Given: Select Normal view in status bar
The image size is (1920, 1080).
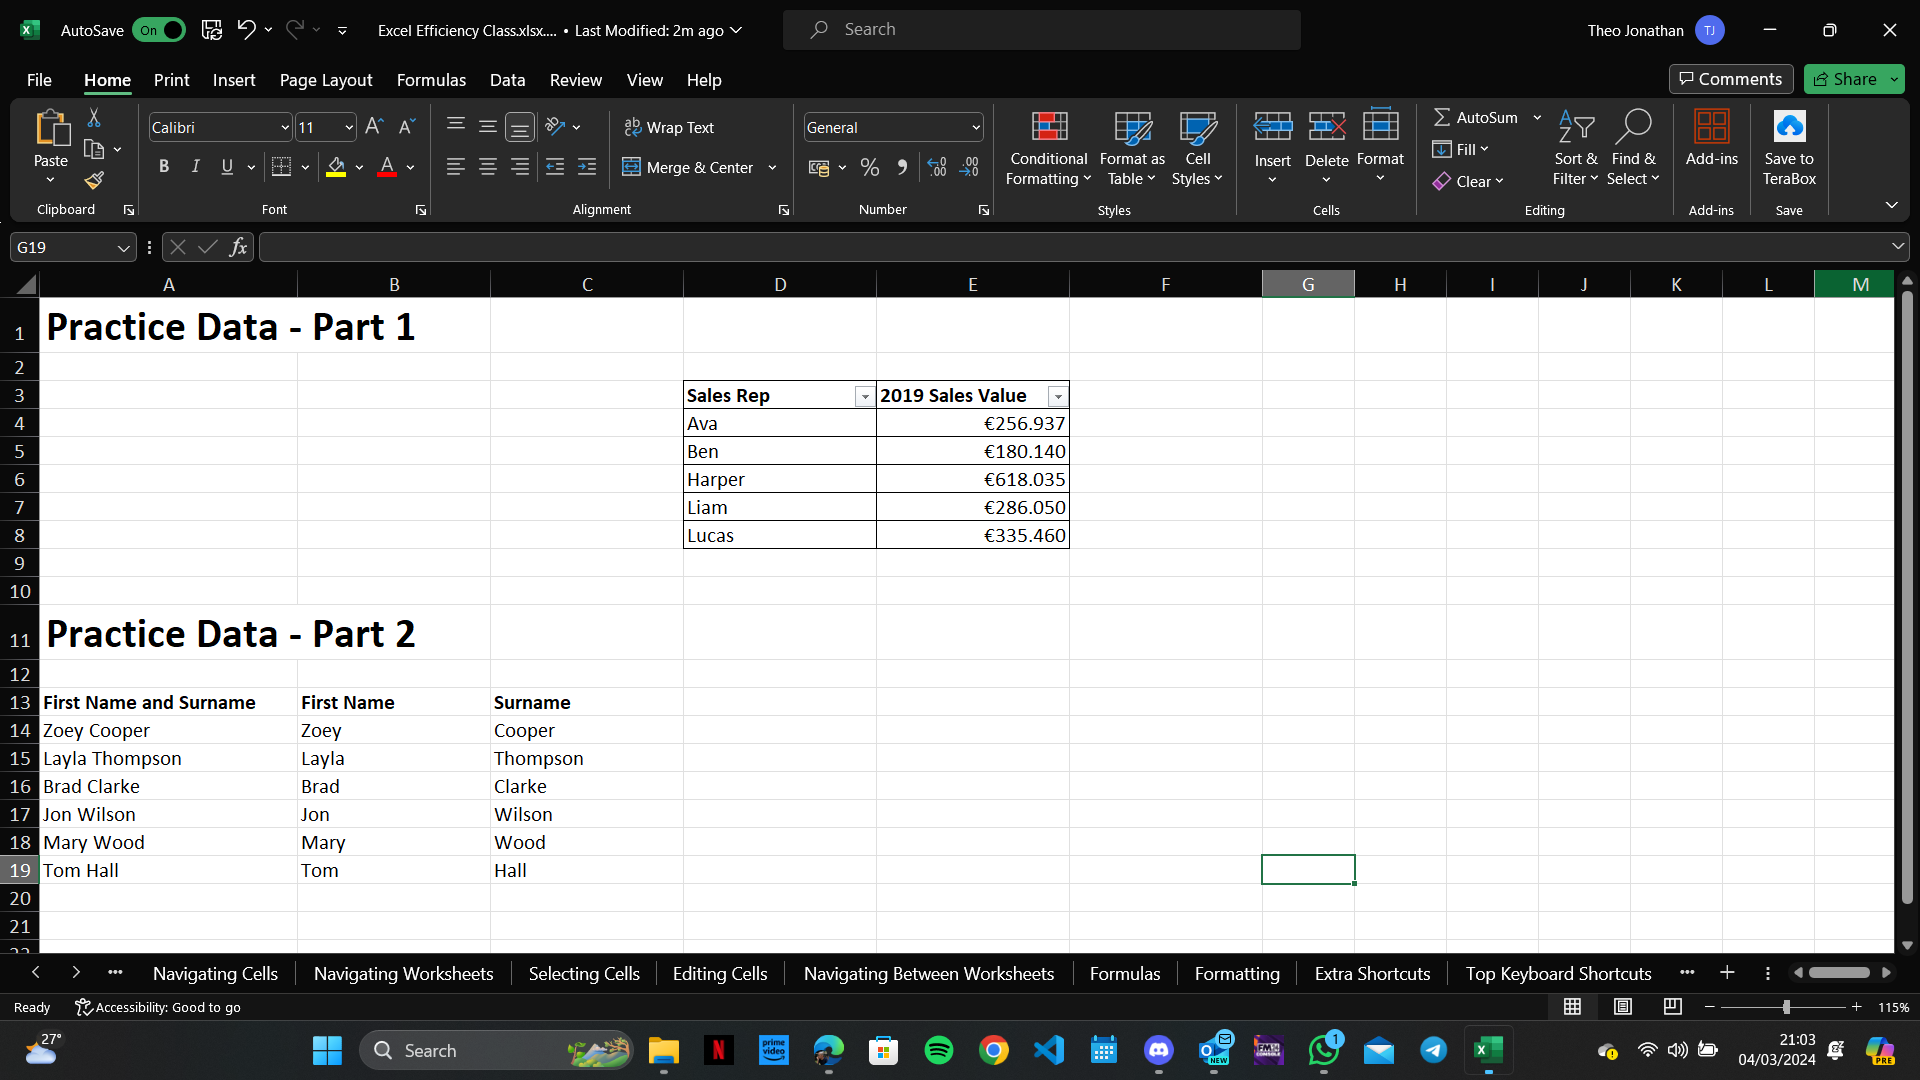Looking at the screenshot, I should coord(1573,1007).
